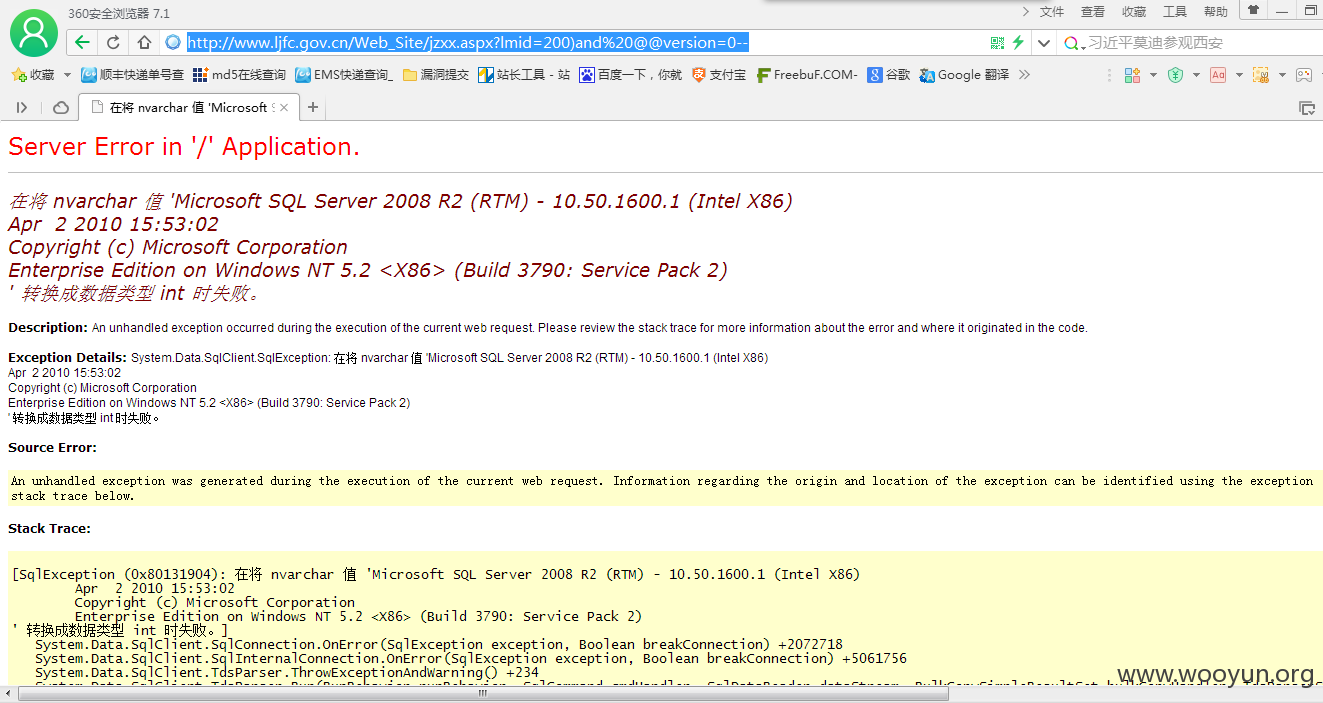1323x703 pixels.
Task: Open the EMS快递查询 bookmark
Action: (x=344, y=75)
